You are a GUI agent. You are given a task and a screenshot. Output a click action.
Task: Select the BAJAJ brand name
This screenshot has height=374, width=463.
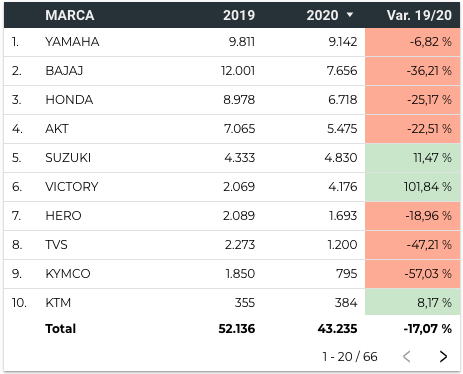[64, 71]
